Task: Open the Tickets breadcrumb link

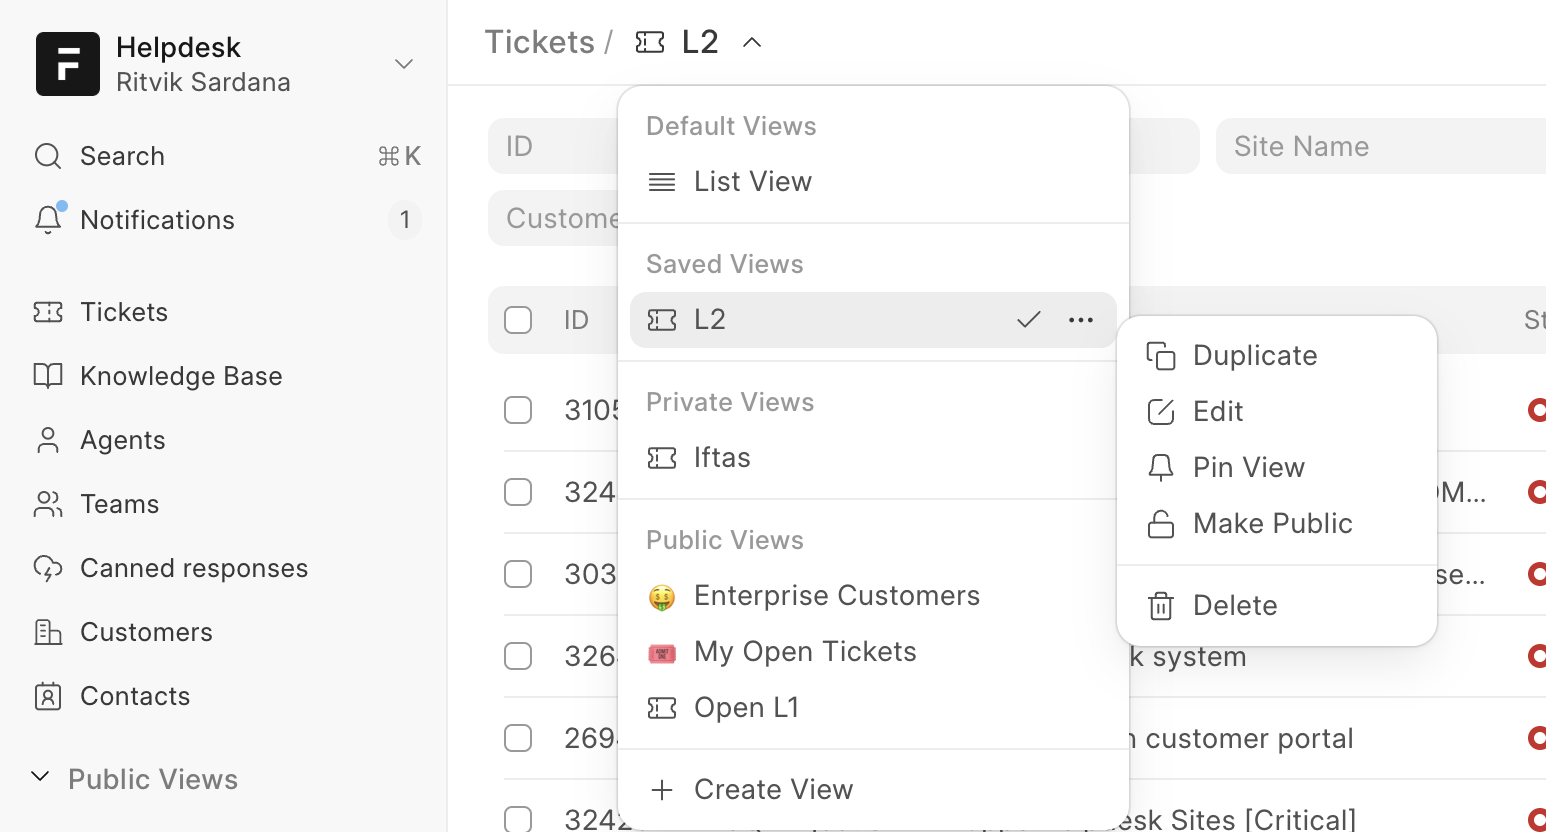Action: pyautogui.click(x=539, y=42)
